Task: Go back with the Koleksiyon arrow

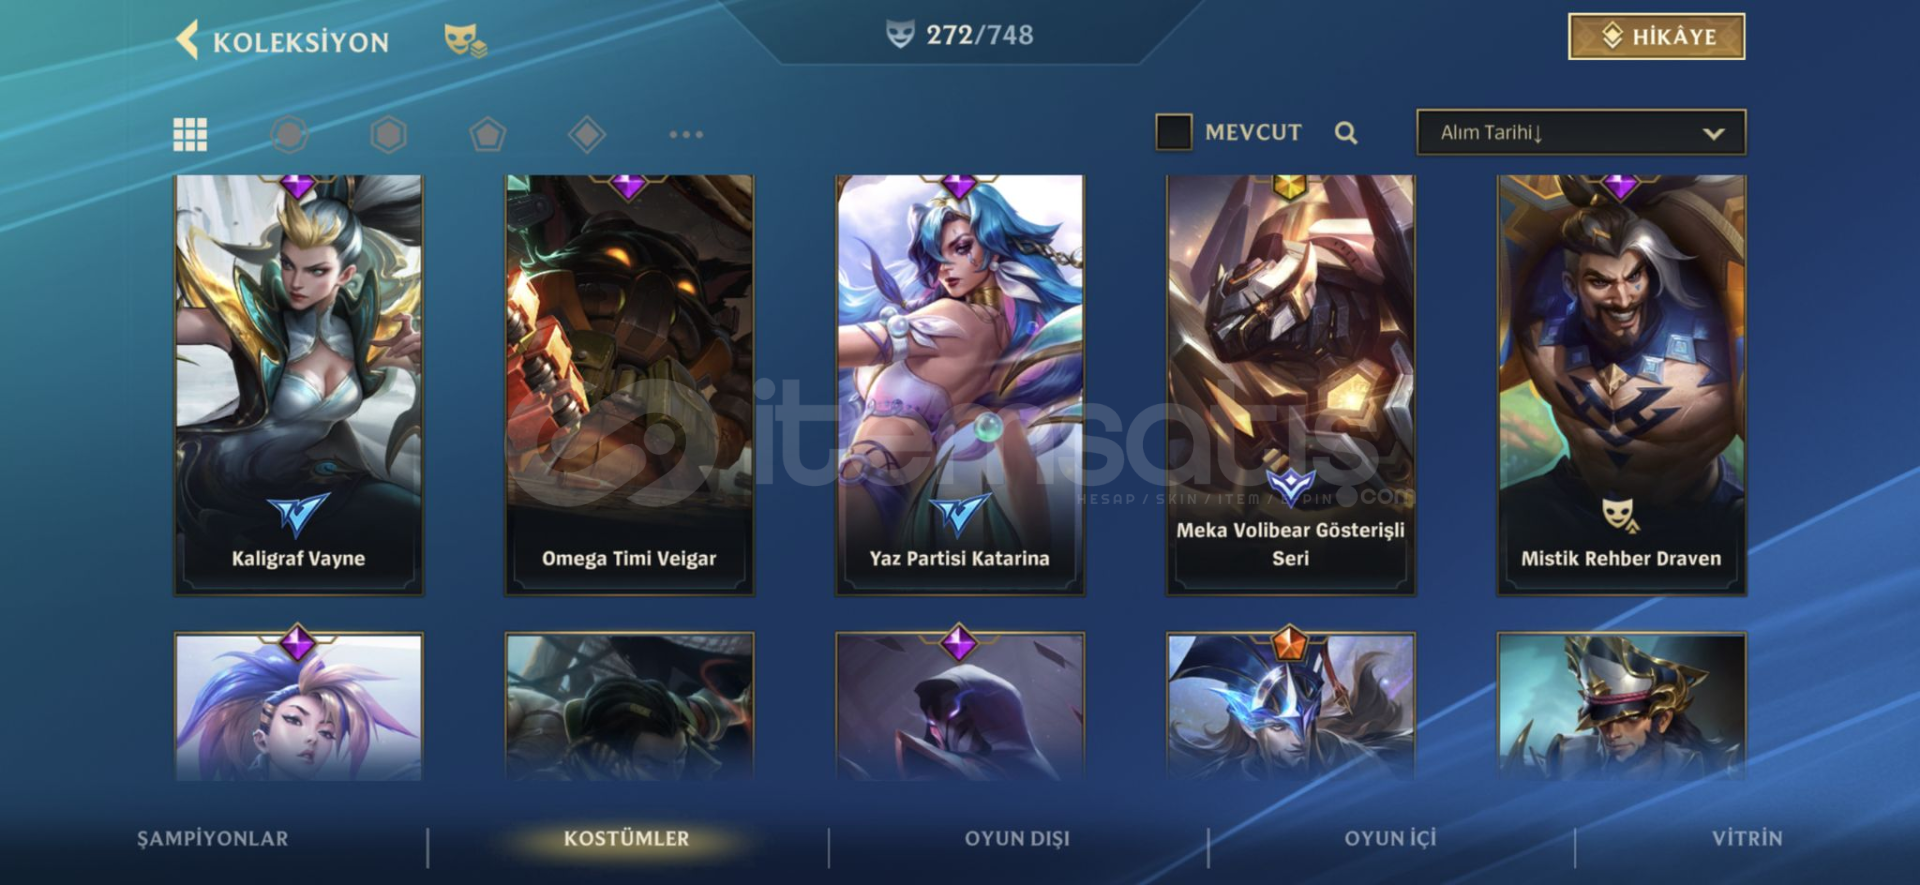Action: click(x=187, y=41)
